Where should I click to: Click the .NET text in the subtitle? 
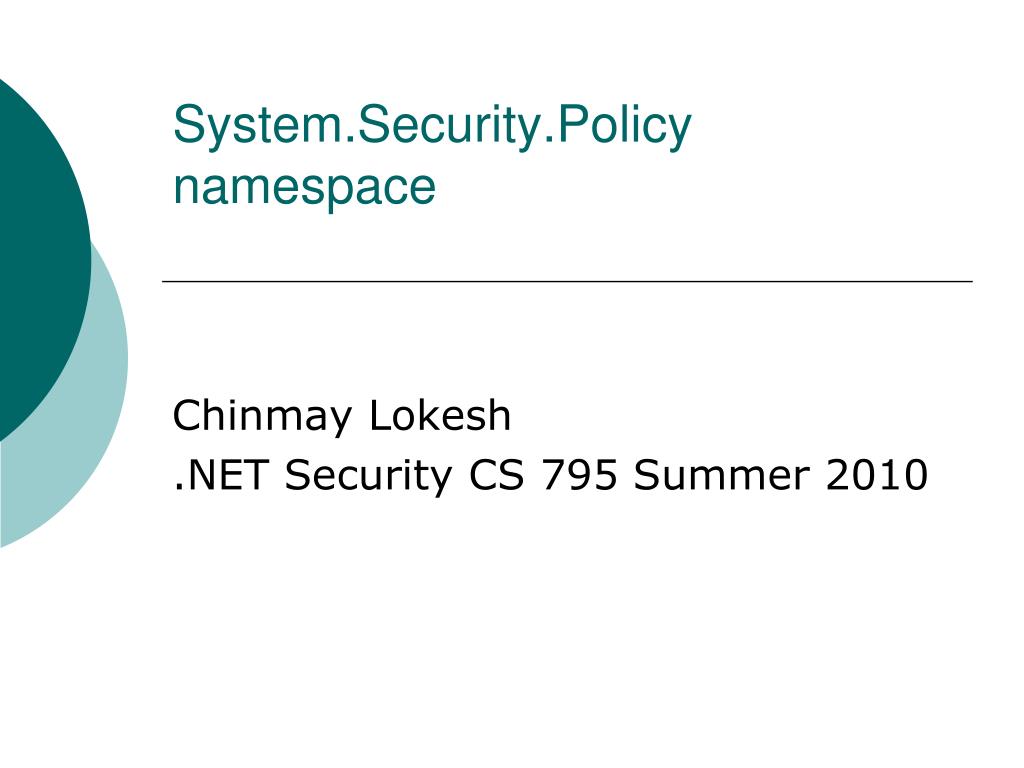[x=221, y=475]
